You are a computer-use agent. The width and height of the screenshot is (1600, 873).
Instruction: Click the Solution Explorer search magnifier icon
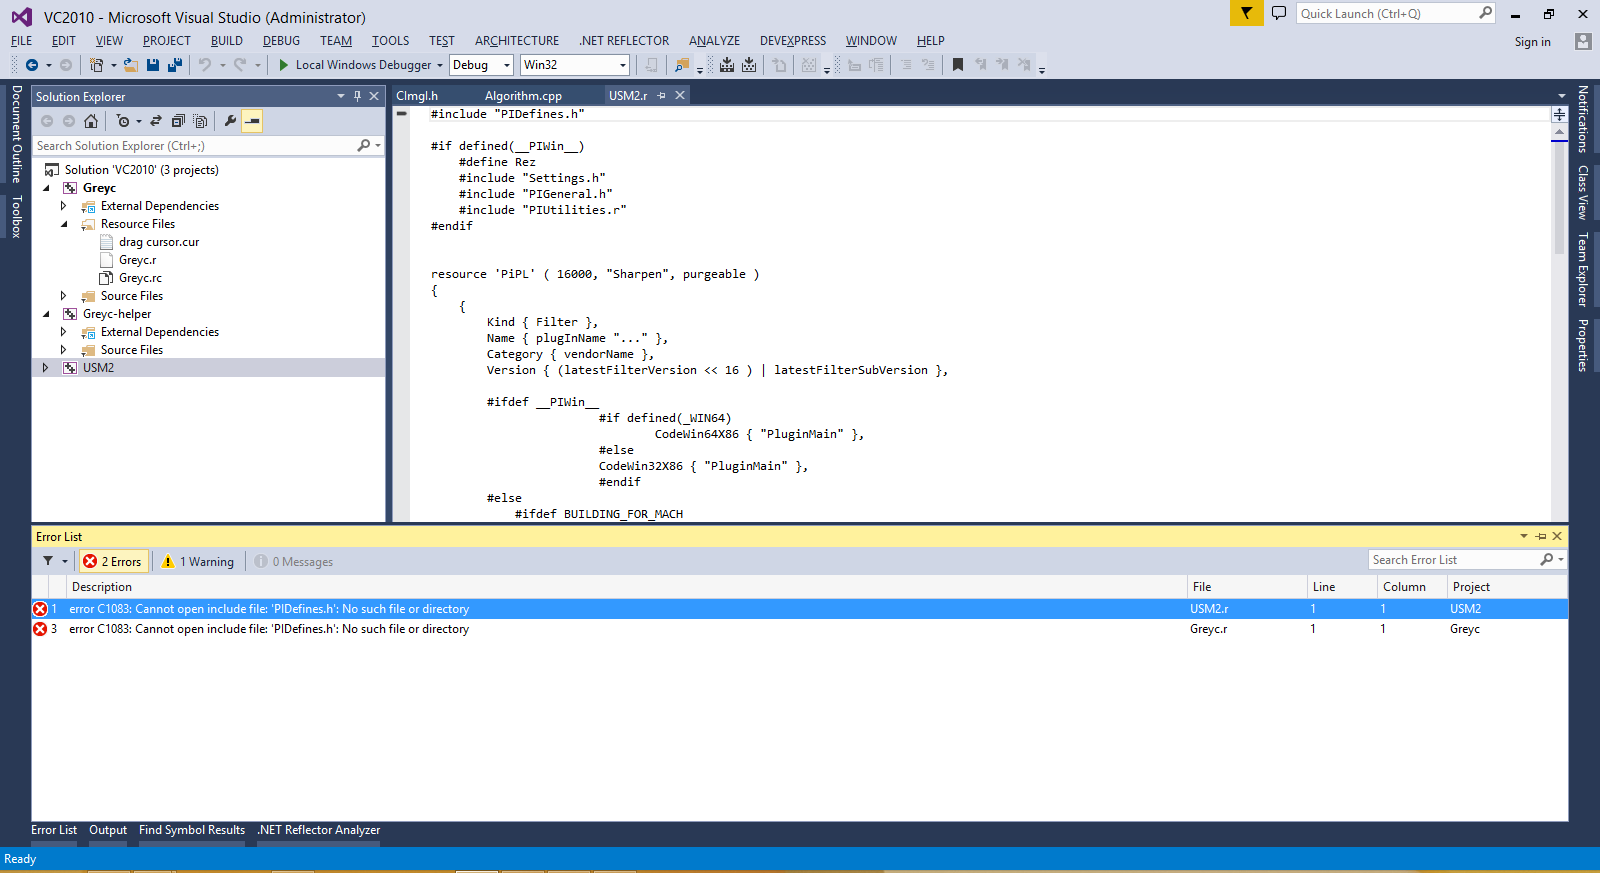pyautogui.click(x=364, y=146)
